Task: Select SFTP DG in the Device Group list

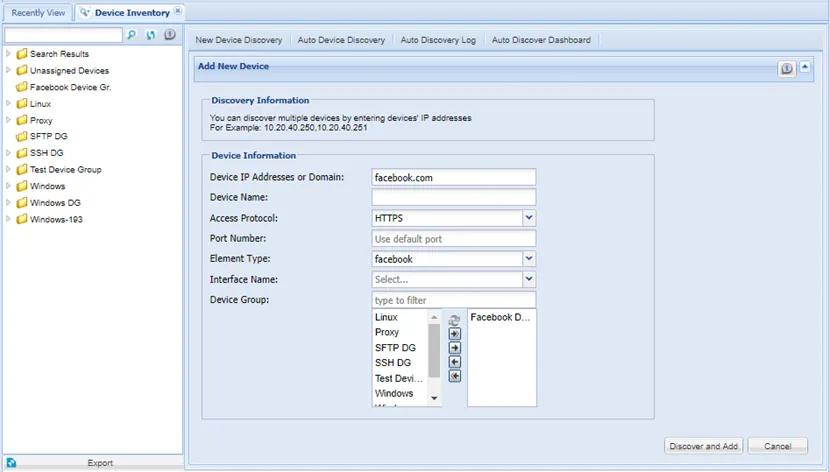Action: coord(395,348)
